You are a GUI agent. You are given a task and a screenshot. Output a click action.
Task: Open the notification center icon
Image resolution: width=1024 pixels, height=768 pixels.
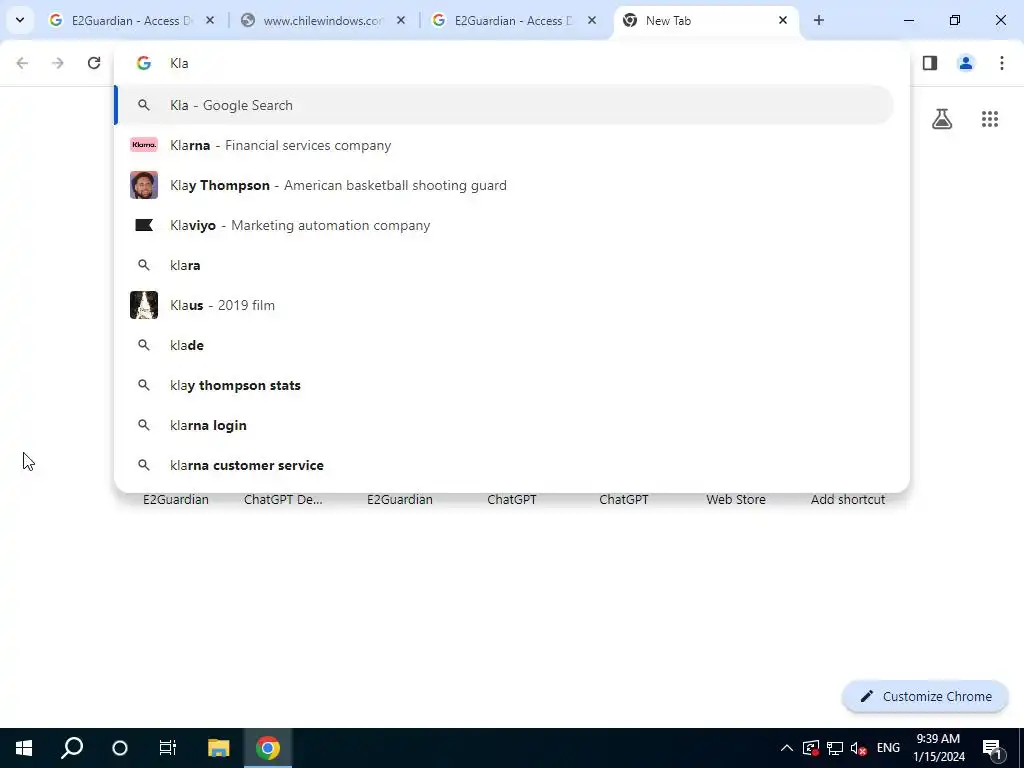(992, 748)
